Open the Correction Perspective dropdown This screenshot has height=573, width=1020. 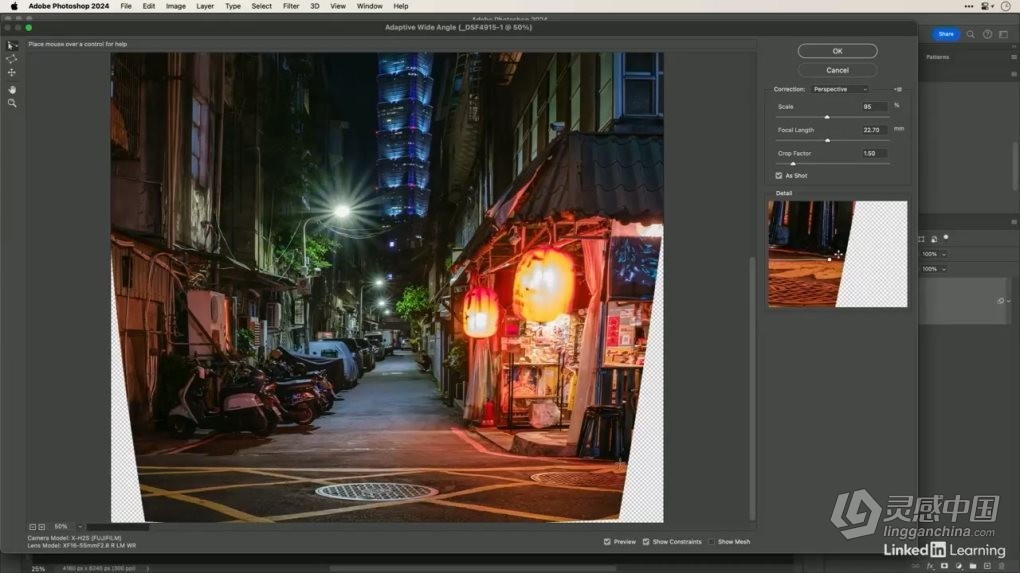tap(840, 89)
